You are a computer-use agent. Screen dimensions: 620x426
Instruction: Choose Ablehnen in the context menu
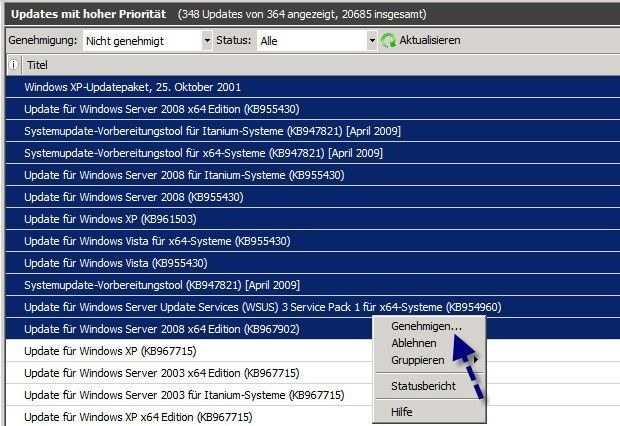[414, 343]
